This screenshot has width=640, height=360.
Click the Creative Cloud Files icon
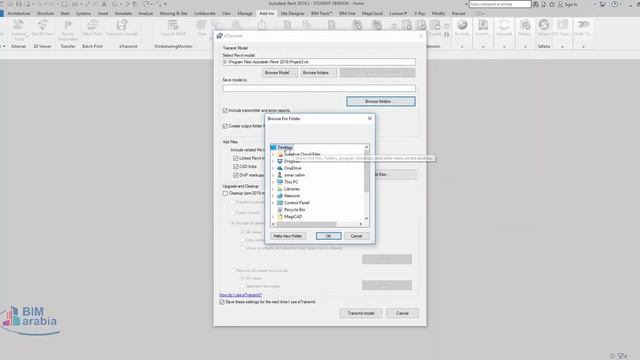(280, 154)
